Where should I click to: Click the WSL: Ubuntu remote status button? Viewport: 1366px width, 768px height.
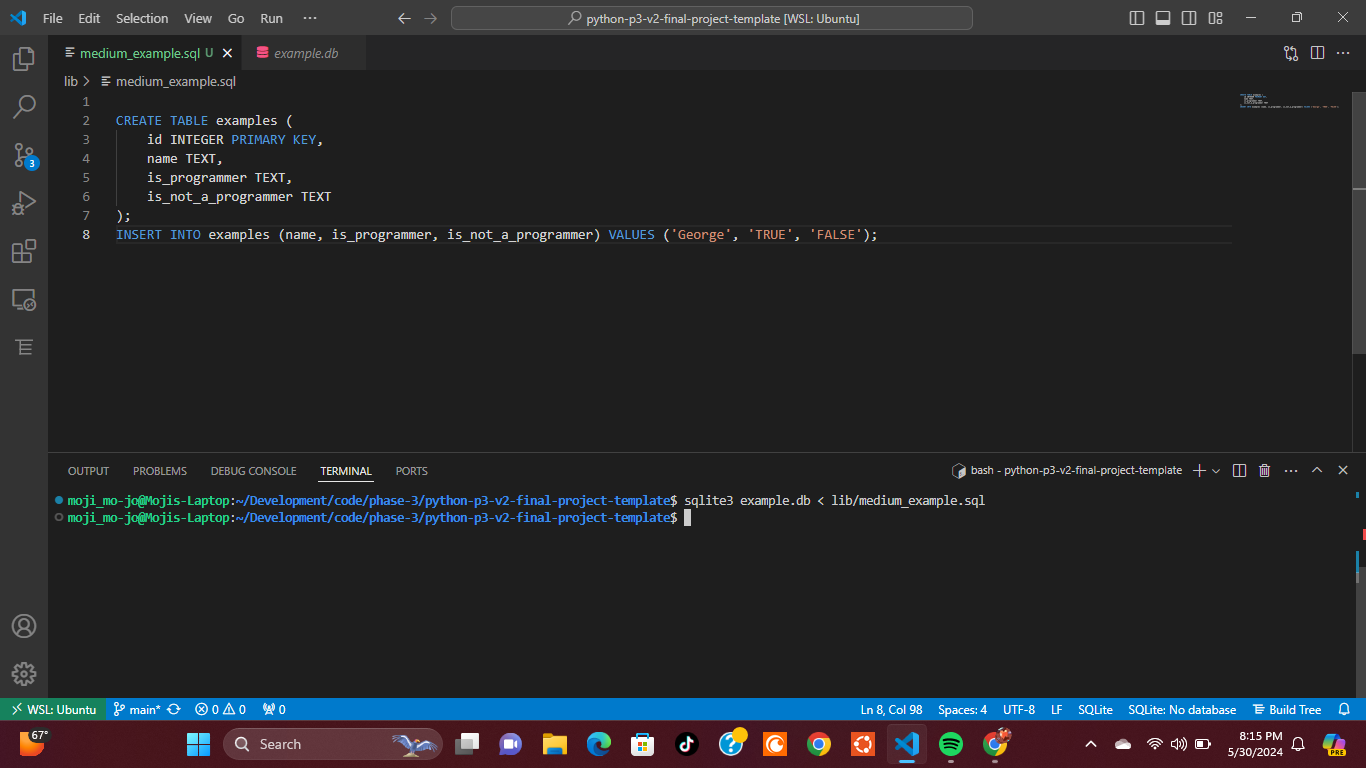click(x=53, y=709)
